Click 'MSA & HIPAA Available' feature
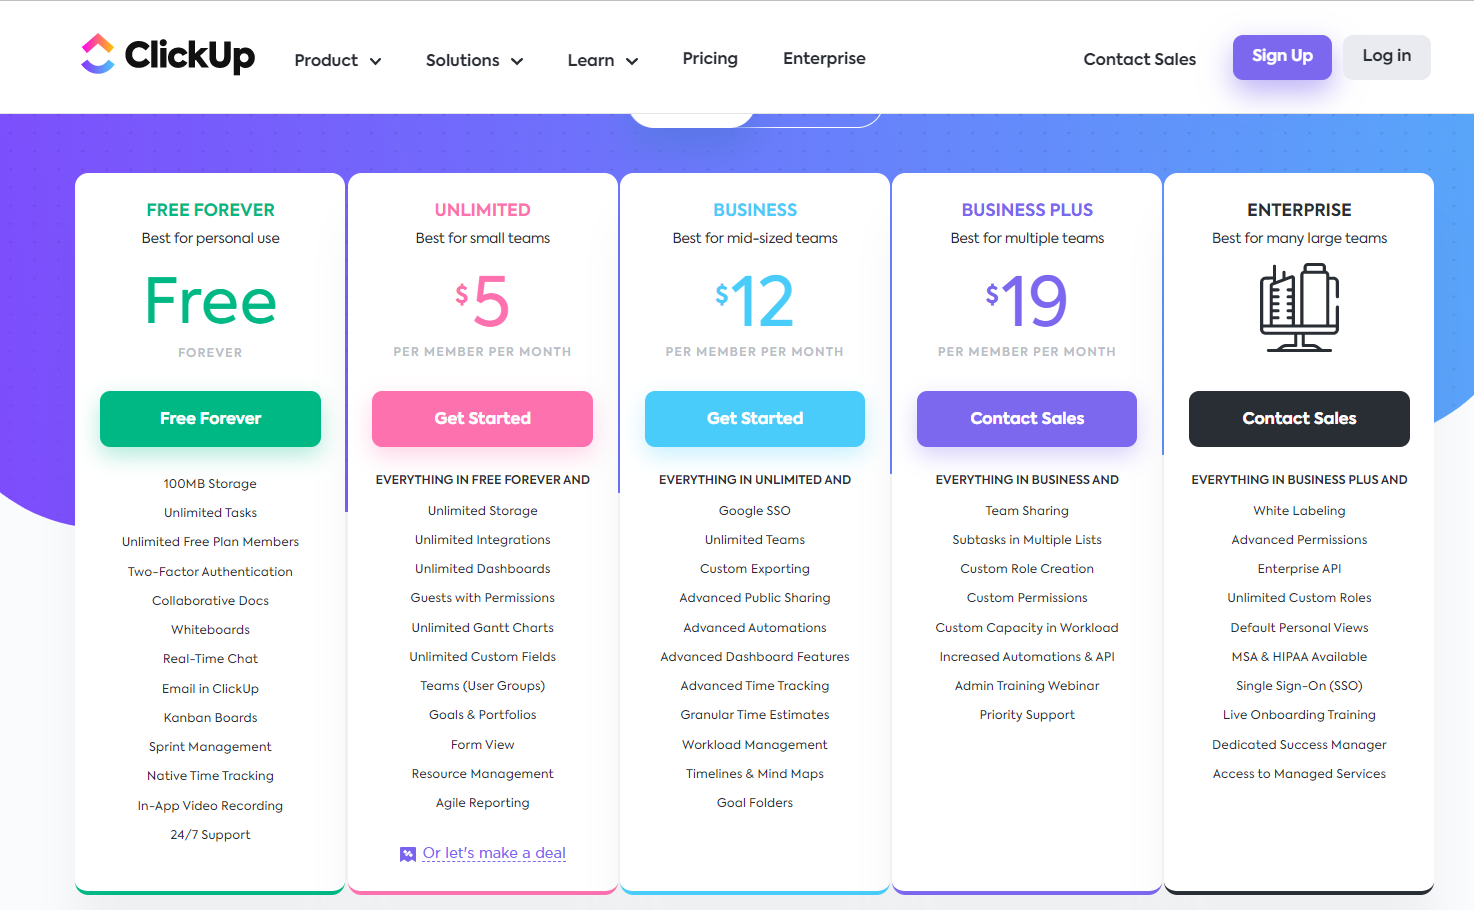 [1299, 657]
